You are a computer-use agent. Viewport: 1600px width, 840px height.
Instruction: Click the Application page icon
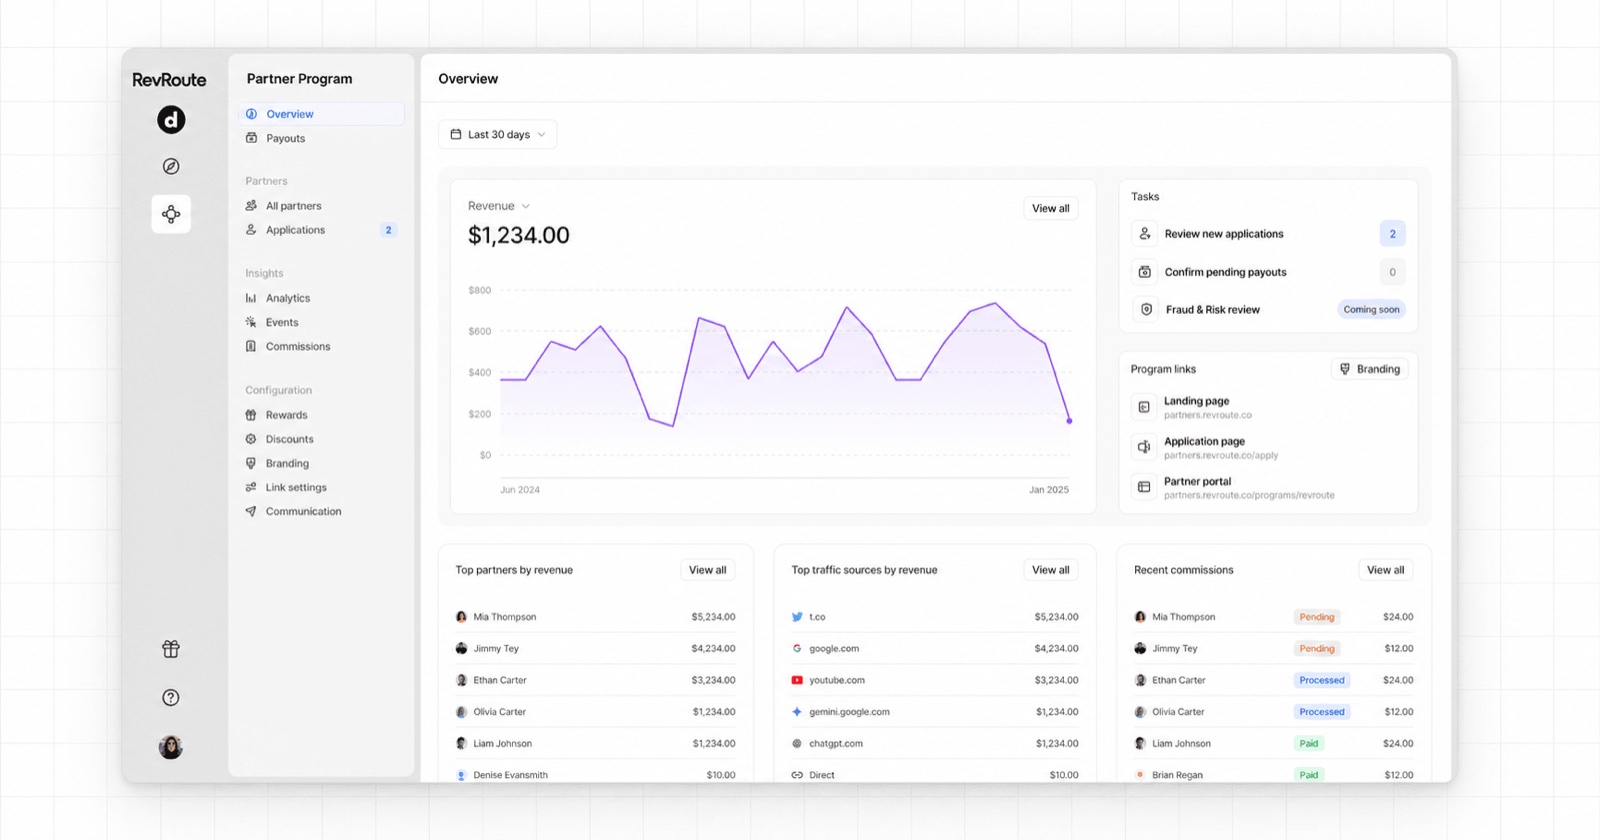pyautogui.click(x=1144, y=447)
